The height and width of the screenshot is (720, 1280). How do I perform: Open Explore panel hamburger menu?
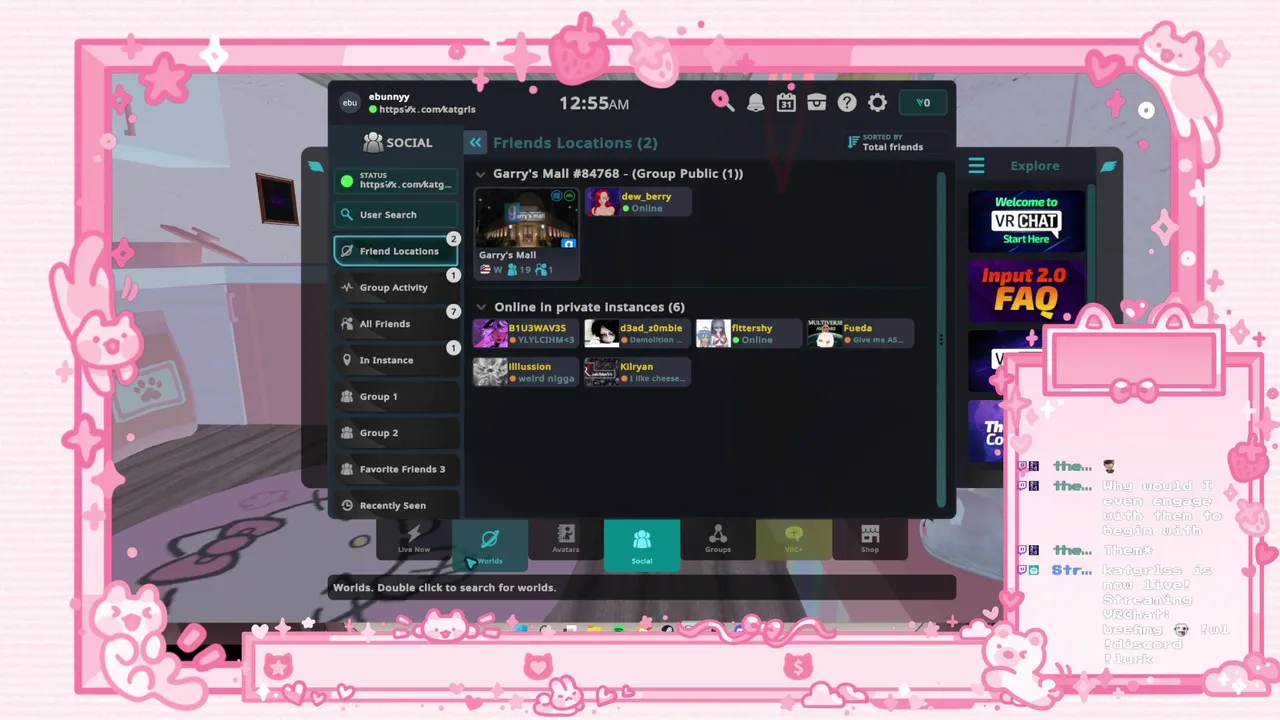[977, 166]
